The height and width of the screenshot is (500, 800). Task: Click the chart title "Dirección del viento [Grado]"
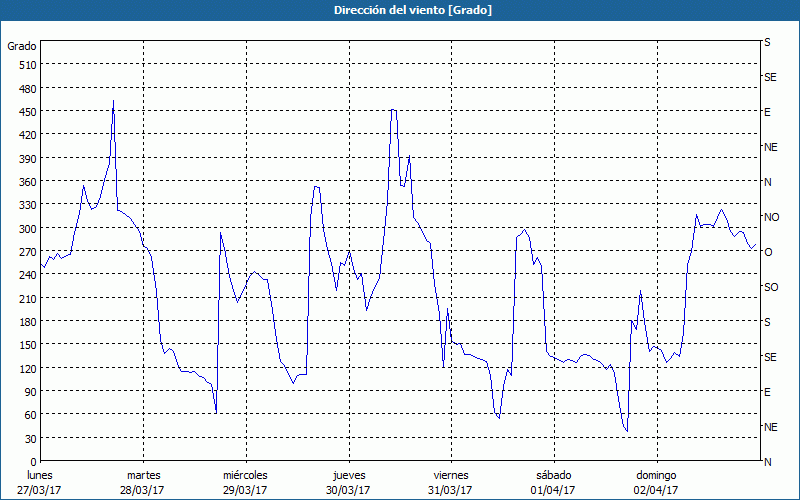399,10
